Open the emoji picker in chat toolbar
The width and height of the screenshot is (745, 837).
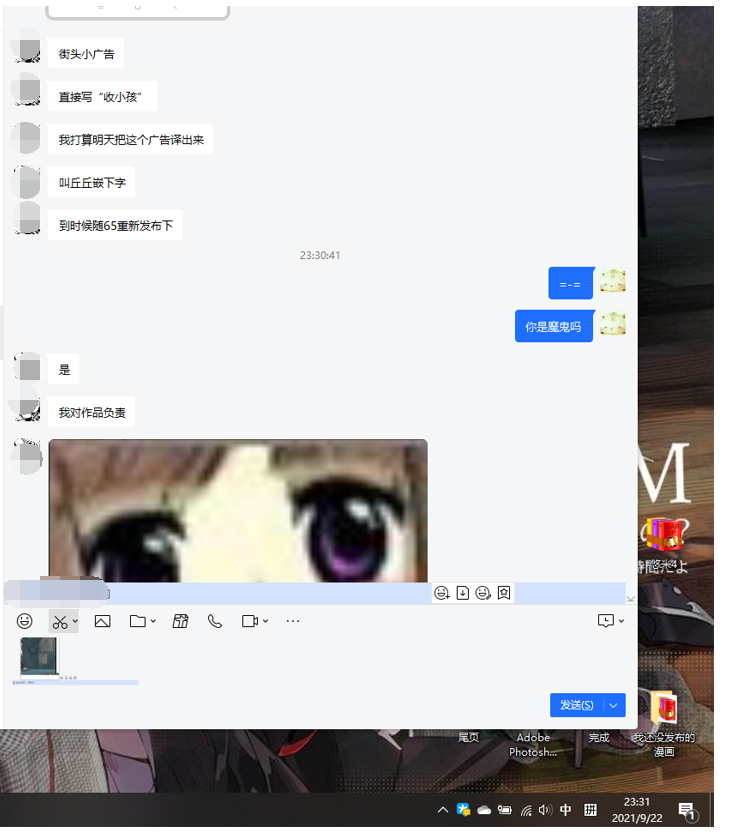[x=25, y=621]
